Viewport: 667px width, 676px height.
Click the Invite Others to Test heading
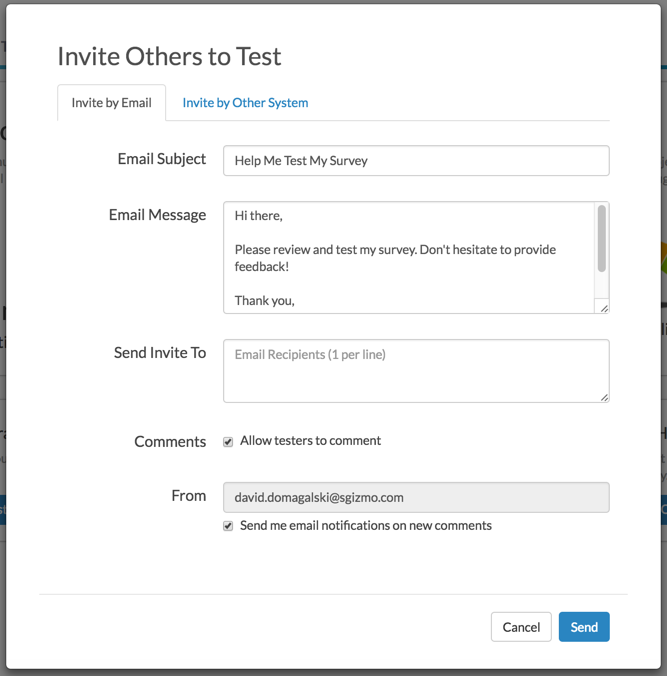pyautogui.click(x=169, y=56)
